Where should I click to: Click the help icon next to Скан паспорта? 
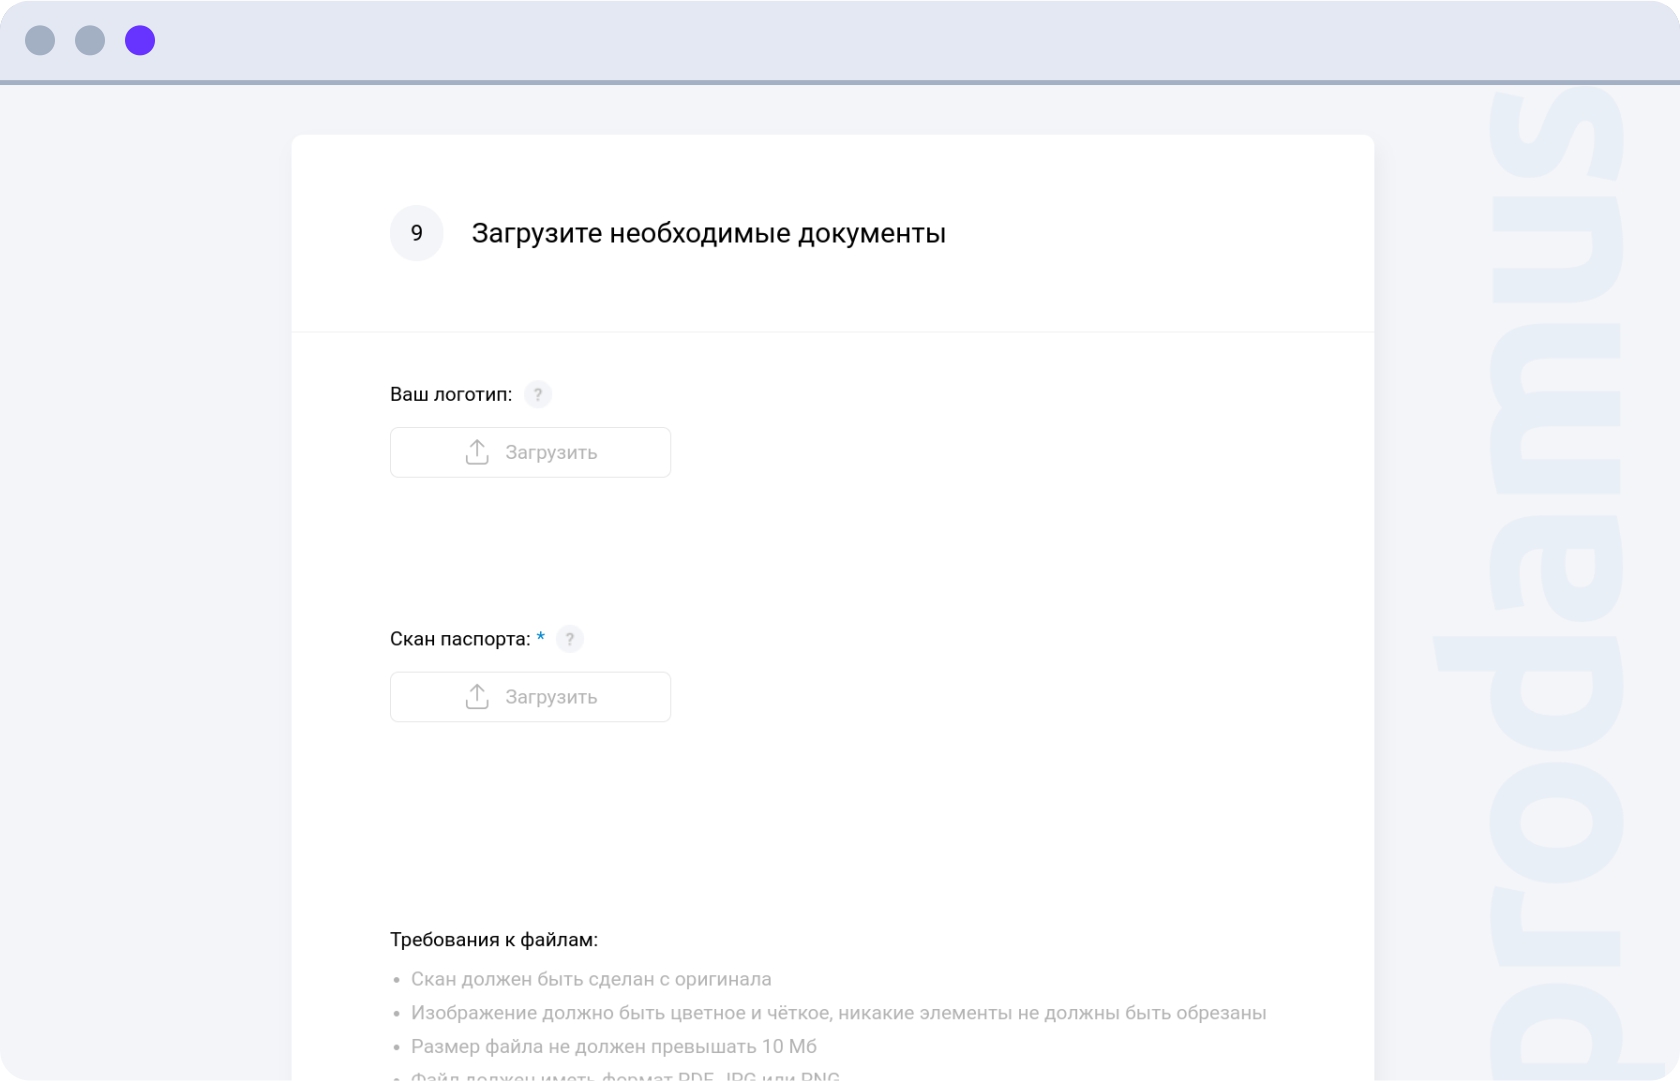click(x=570, y=639)
